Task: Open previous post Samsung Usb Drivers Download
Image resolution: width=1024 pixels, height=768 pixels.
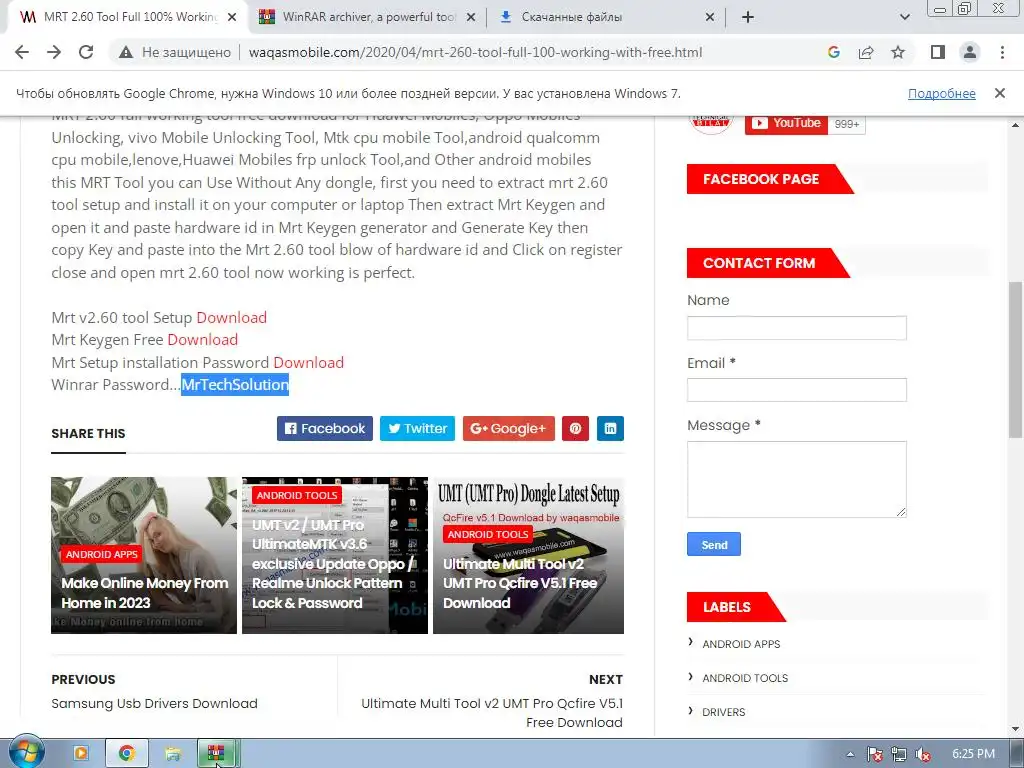Action: 154,703
